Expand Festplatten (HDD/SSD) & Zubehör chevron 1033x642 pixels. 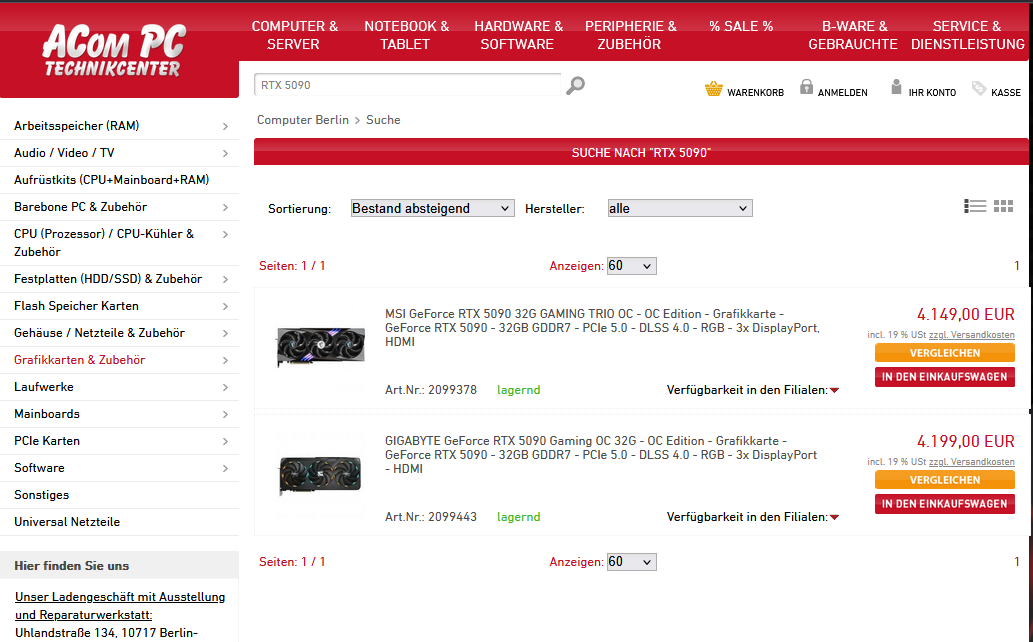[225, 279]
